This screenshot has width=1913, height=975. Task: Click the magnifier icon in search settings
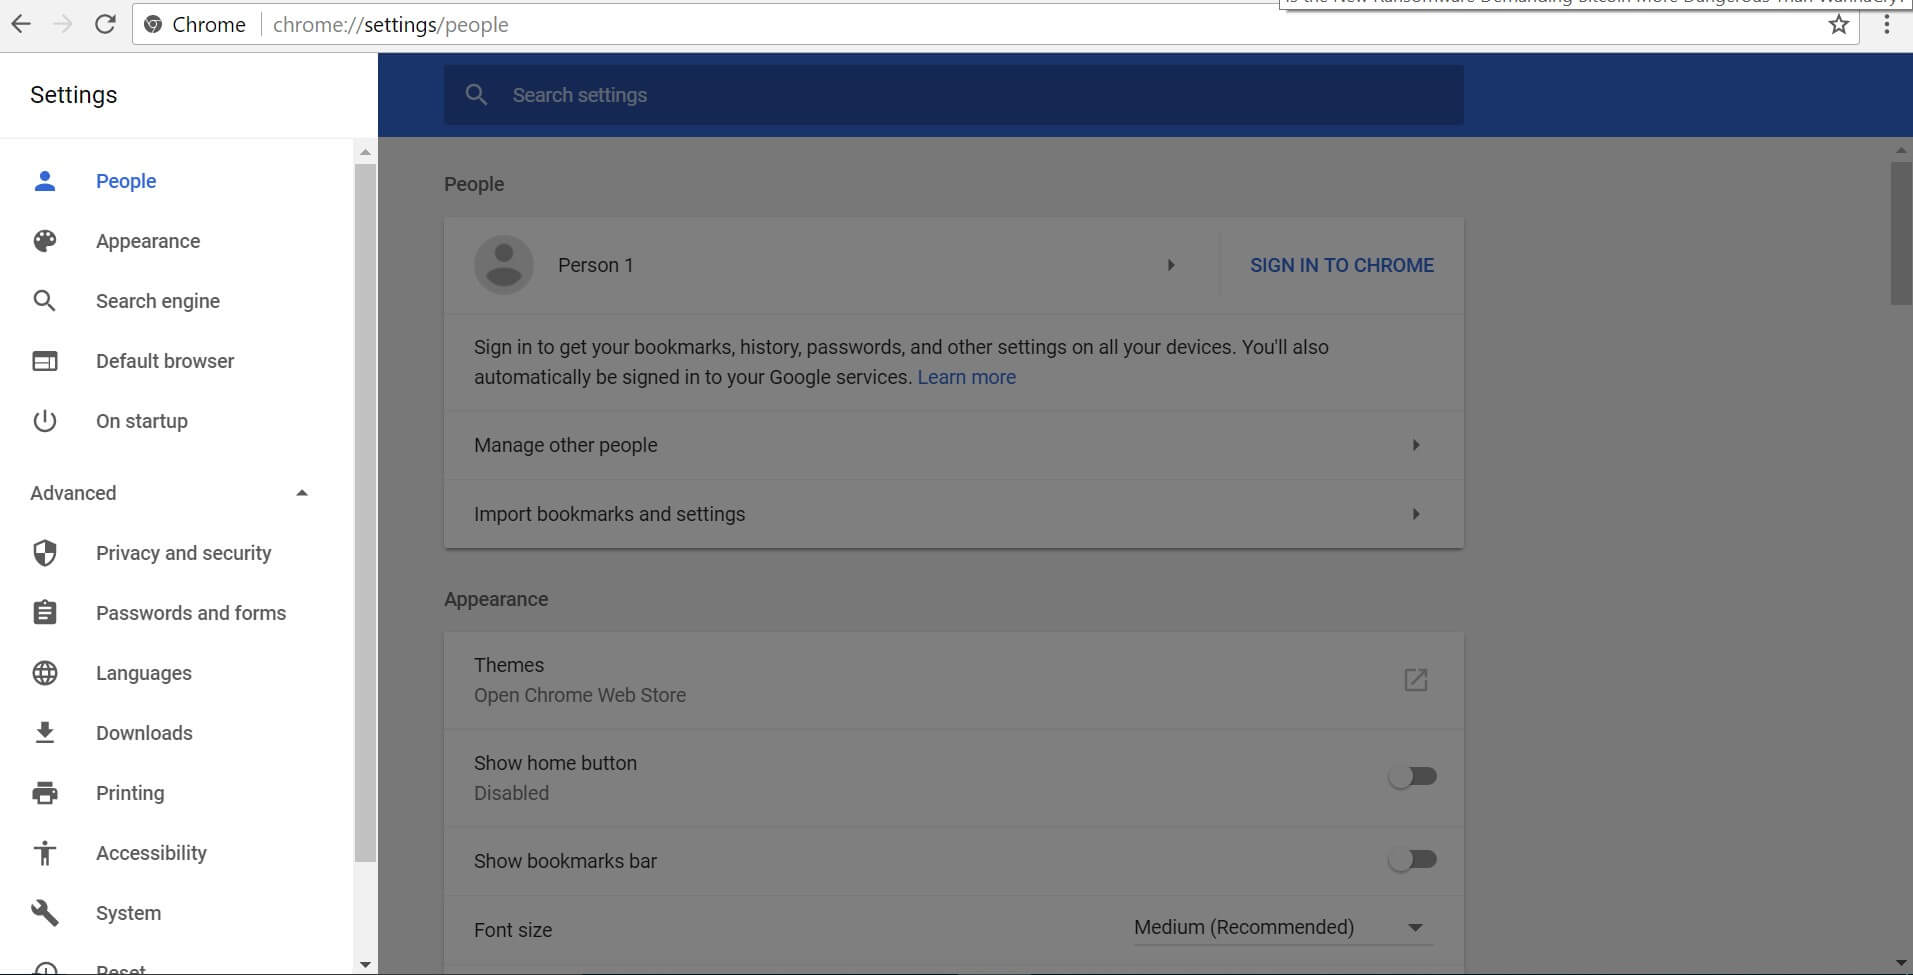tap(477, 95)
